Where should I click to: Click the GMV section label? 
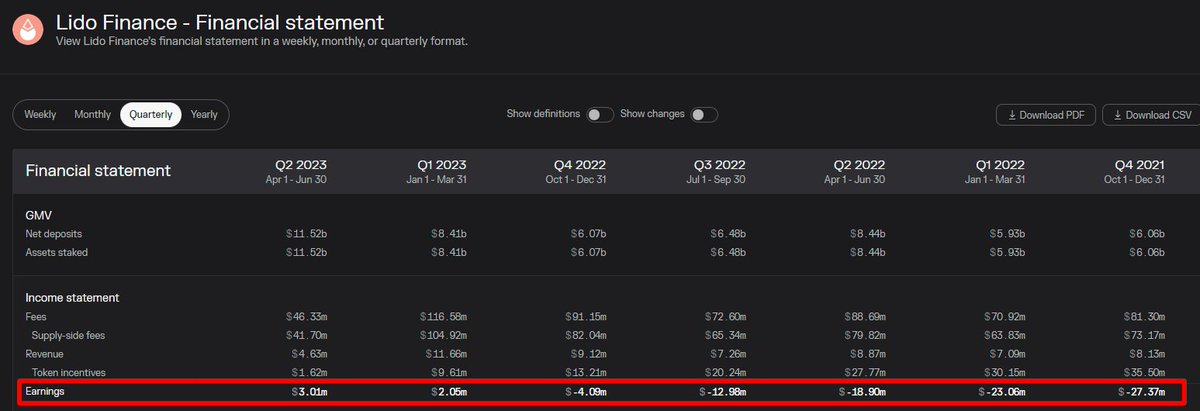point(39,214)
